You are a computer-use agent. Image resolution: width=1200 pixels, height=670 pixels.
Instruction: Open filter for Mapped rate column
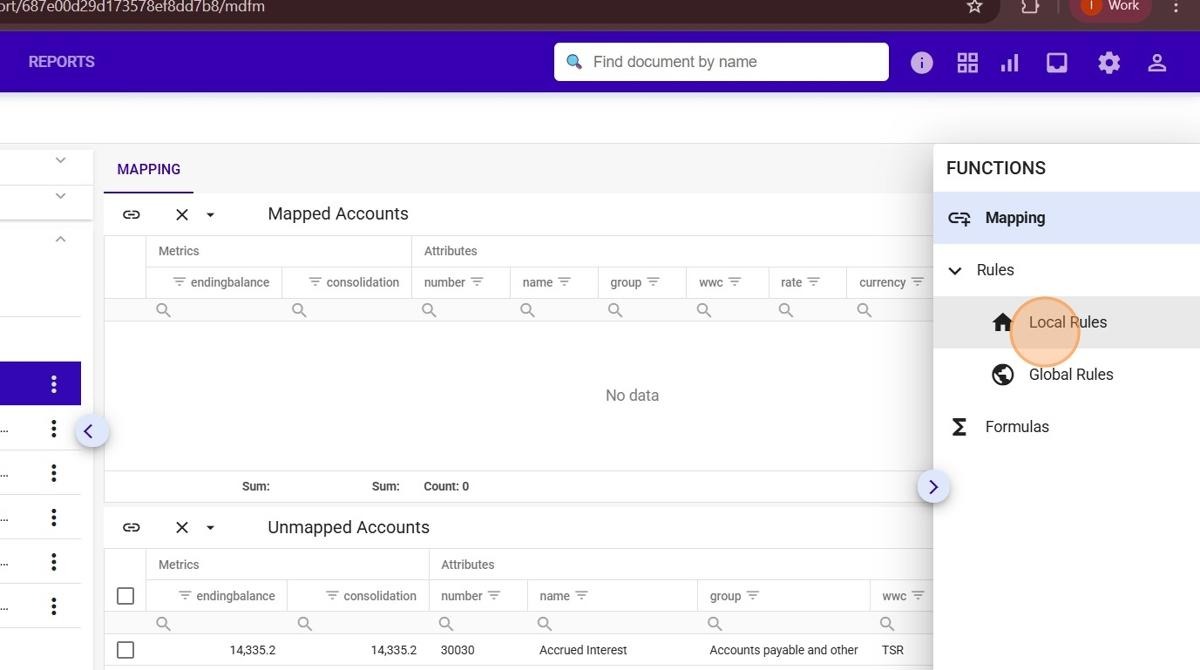coord(813,282)
